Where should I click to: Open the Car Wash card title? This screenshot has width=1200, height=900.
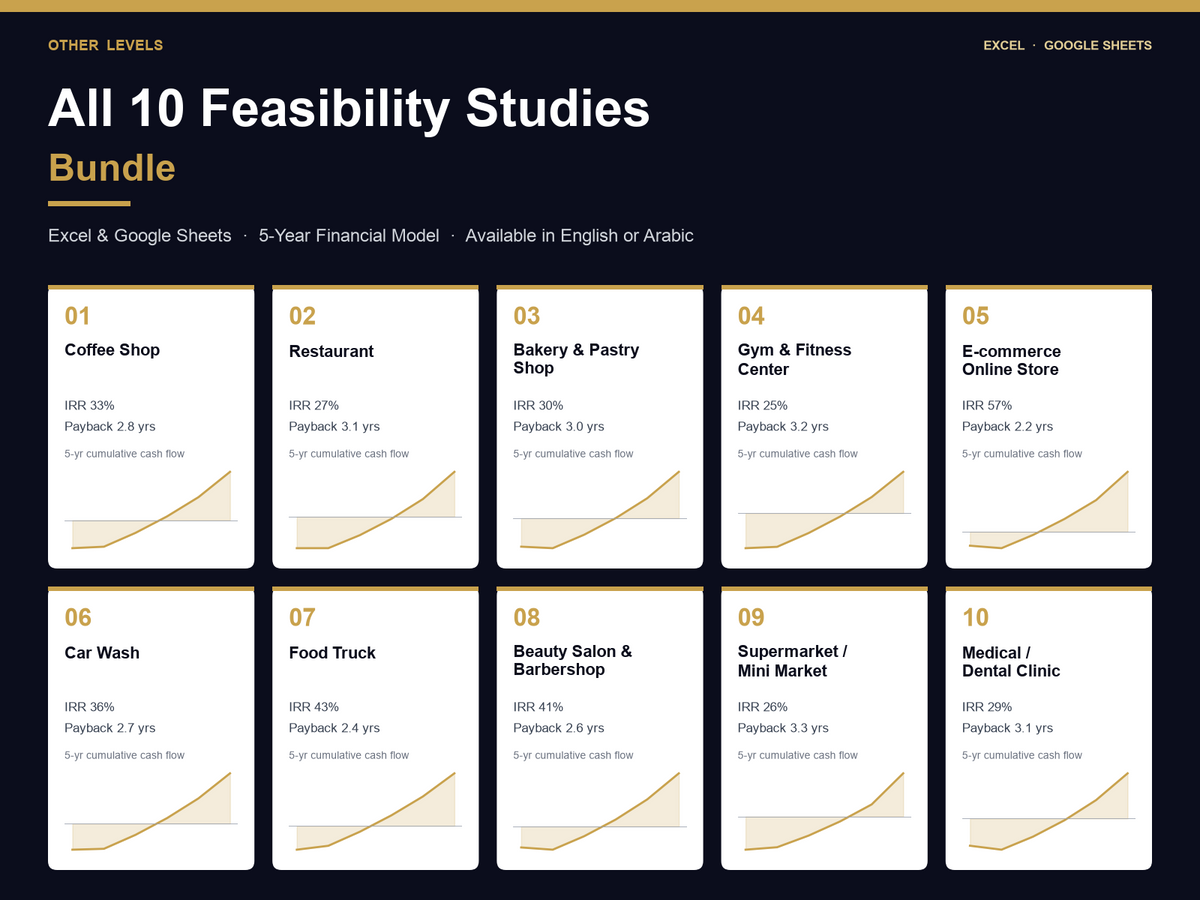[x=102, y=653]
